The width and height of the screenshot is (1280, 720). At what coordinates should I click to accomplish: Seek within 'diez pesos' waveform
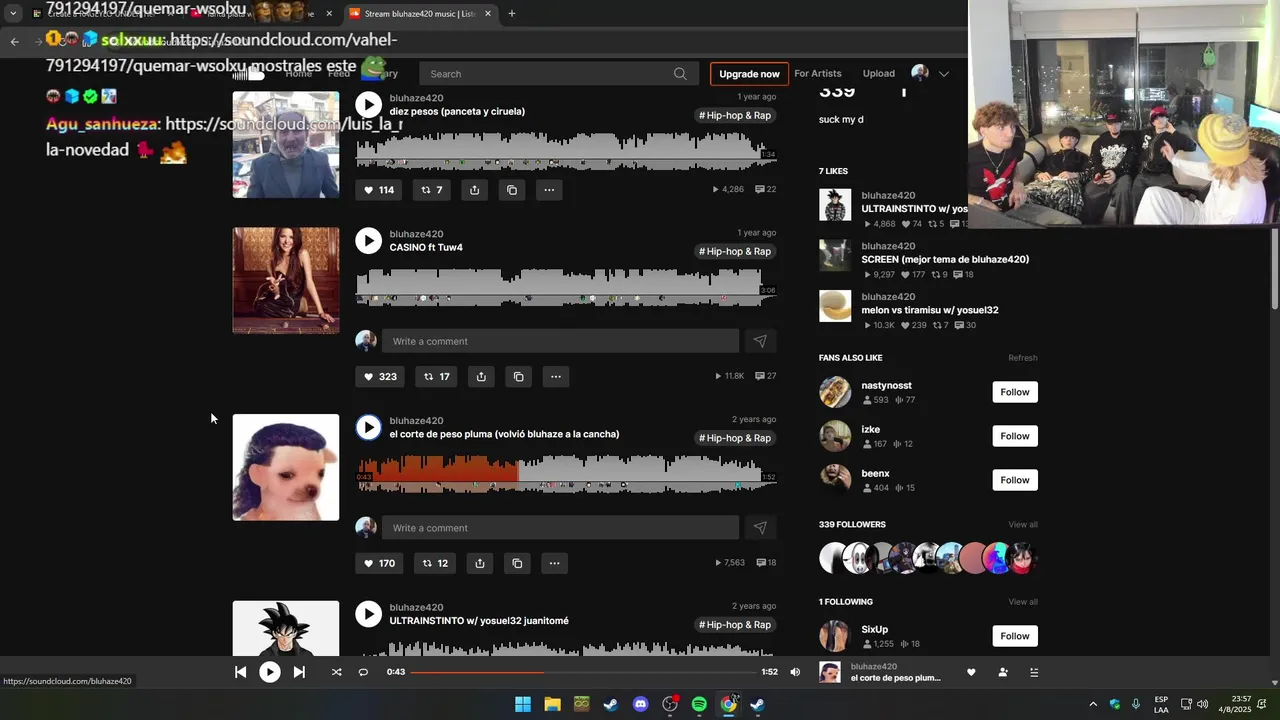tap(566, 150)
